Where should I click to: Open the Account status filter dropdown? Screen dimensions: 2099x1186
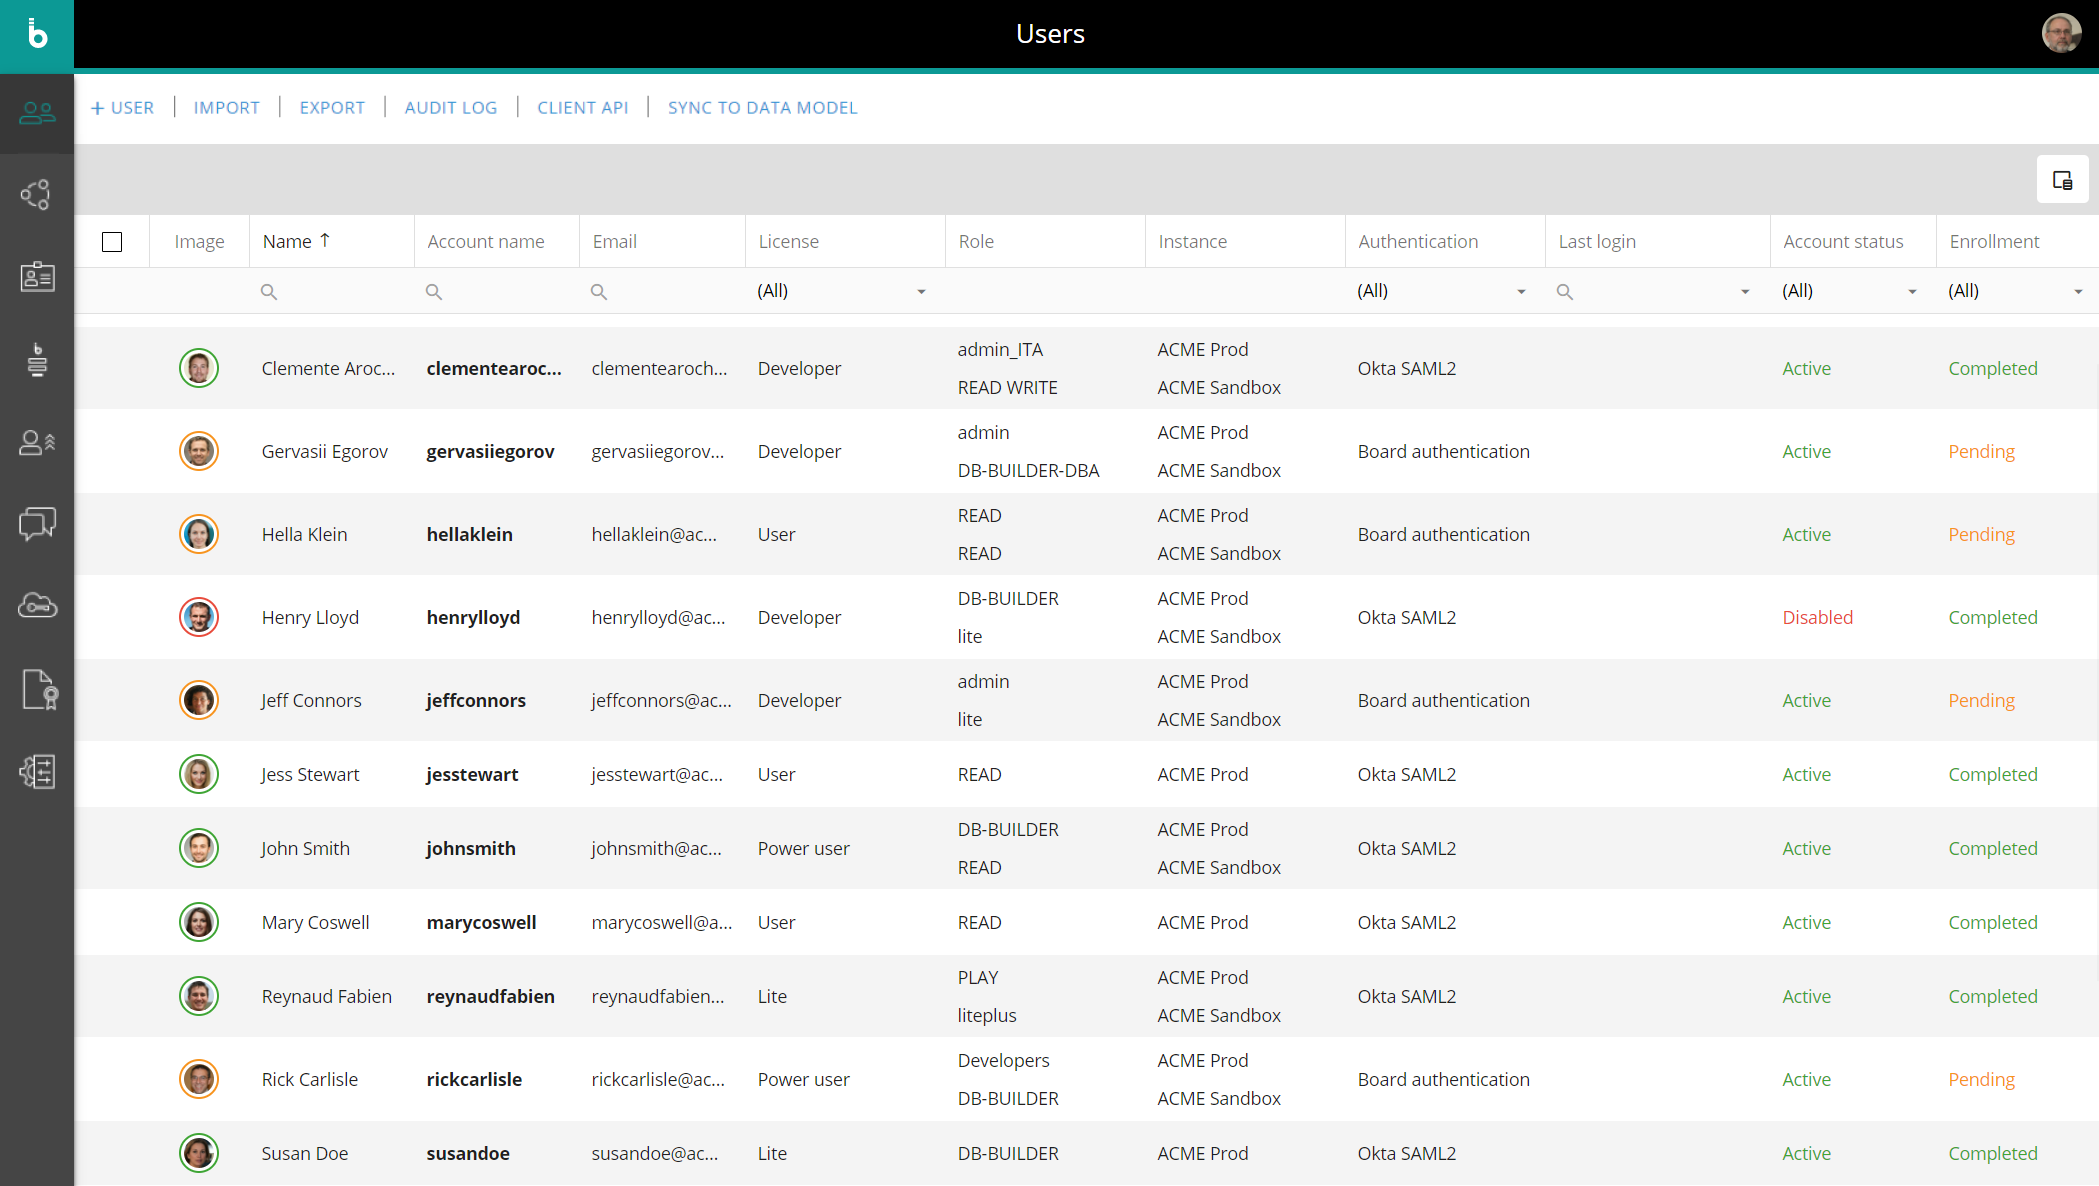click(x=1912, y=291)
